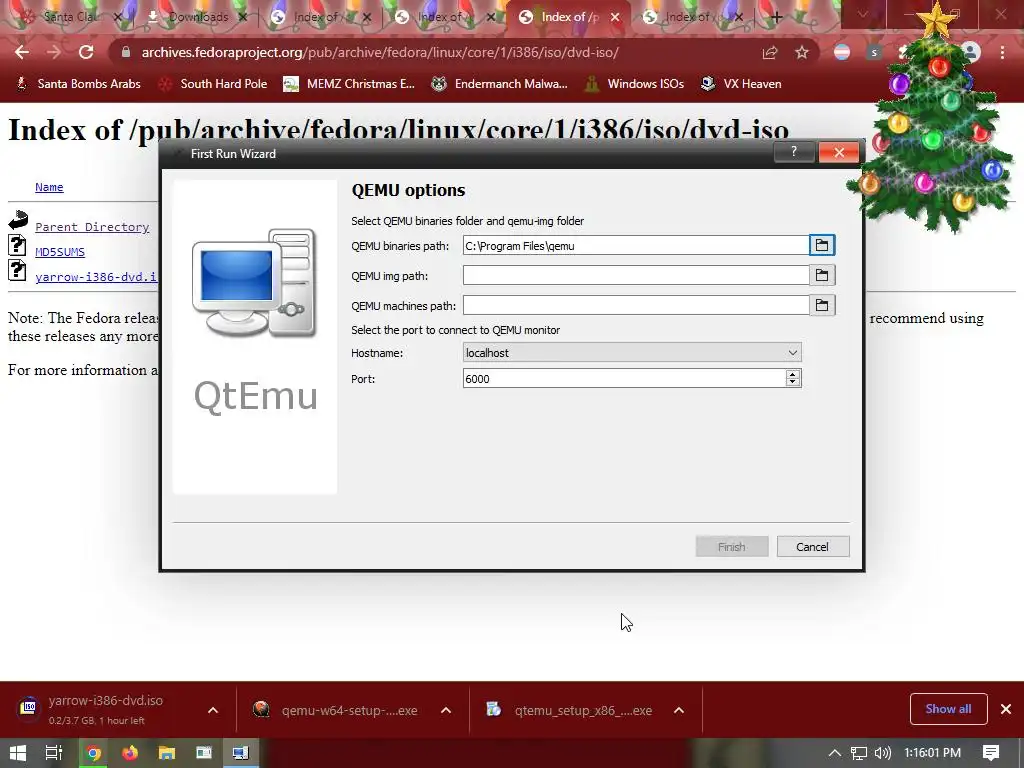Close the active Index of /p tab
This screenshot has height=768, width=1024.
tap(615, 18)
